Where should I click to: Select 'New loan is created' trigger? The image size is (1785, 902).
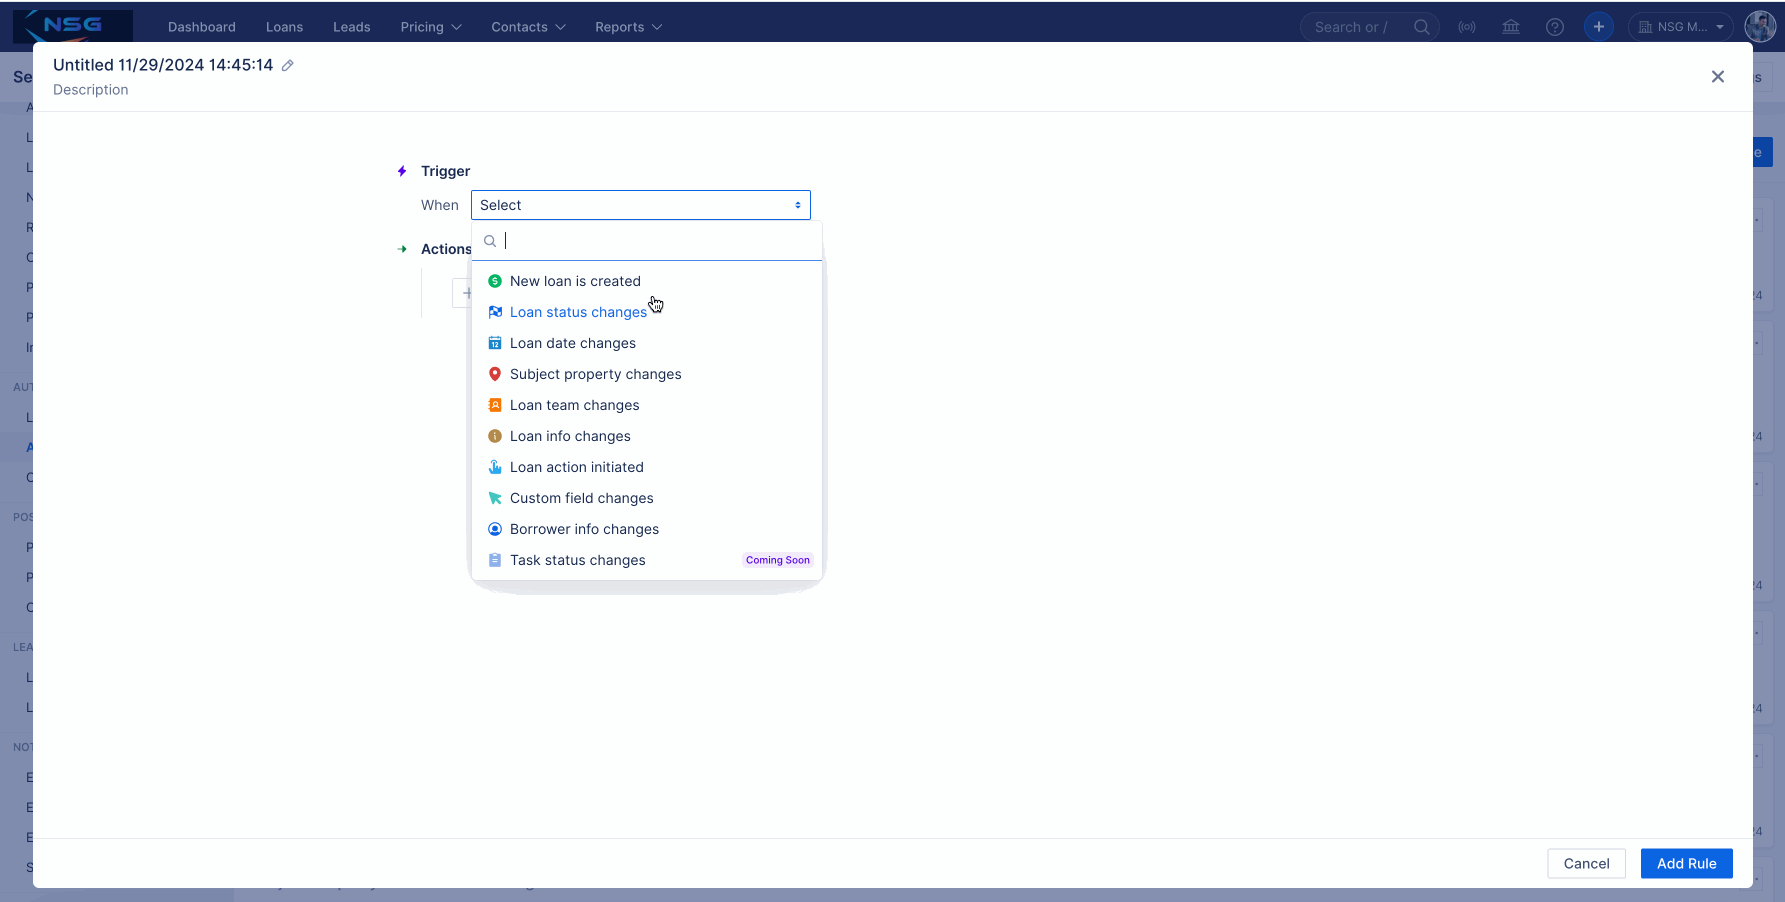[x=647, y=281]
